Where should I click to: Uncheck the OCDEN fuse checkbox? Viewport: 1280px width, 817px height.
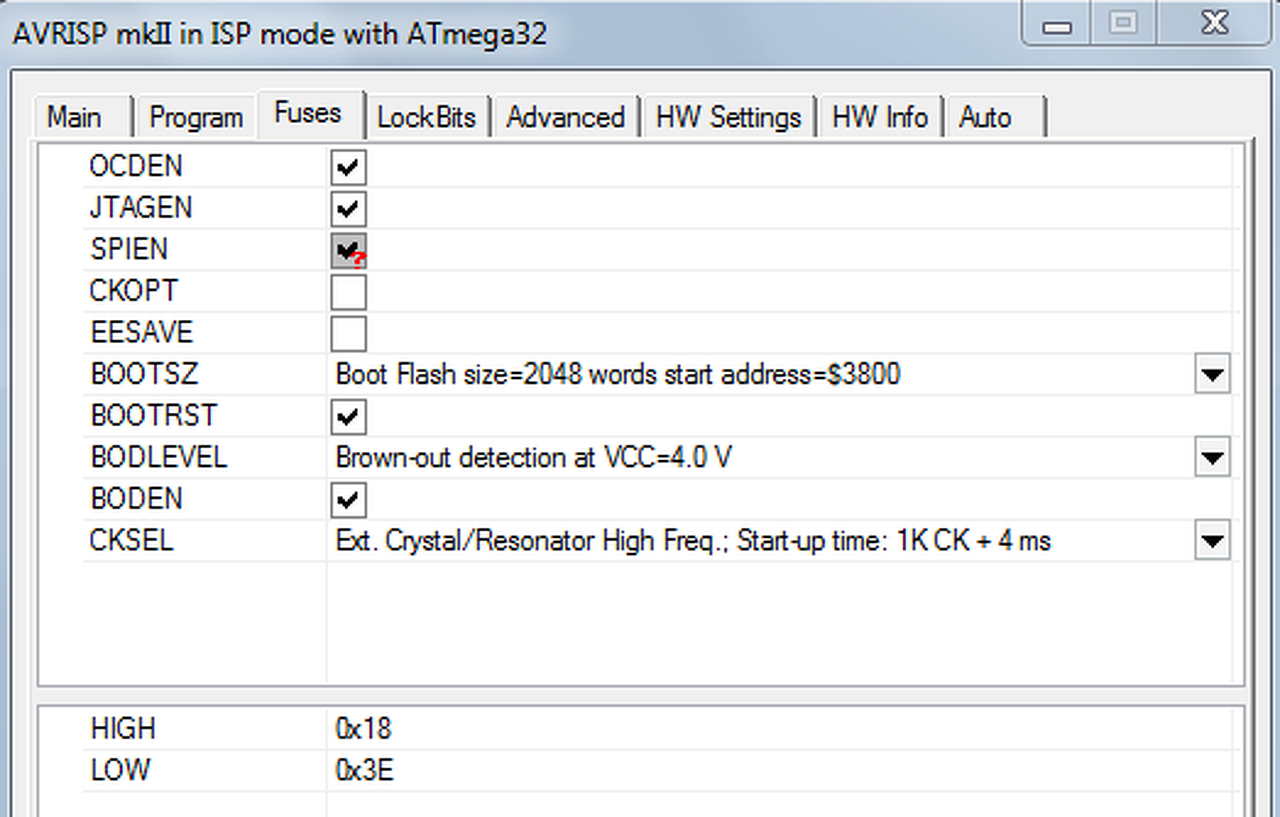[x=349, y=168]
